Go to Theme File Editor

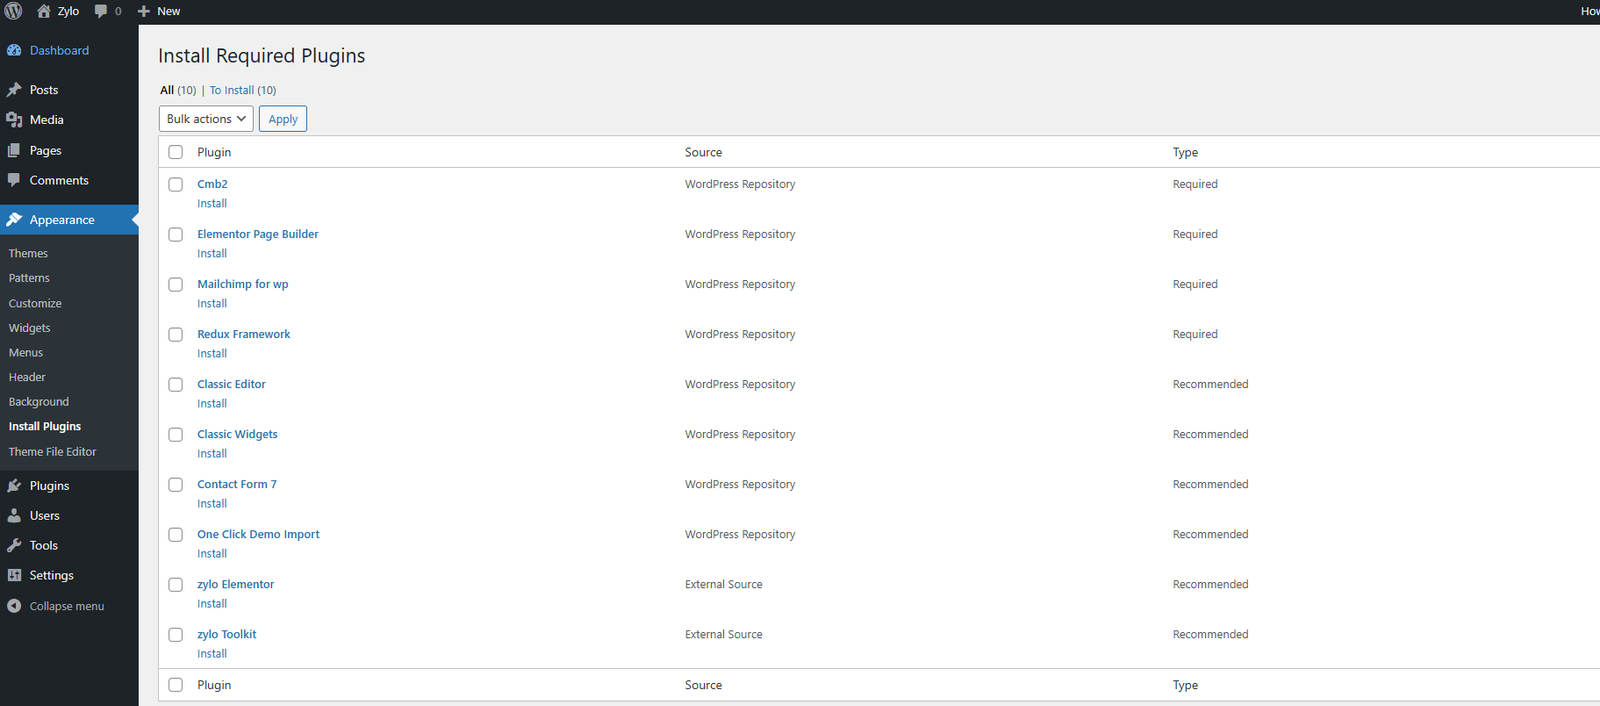[52, 452]
